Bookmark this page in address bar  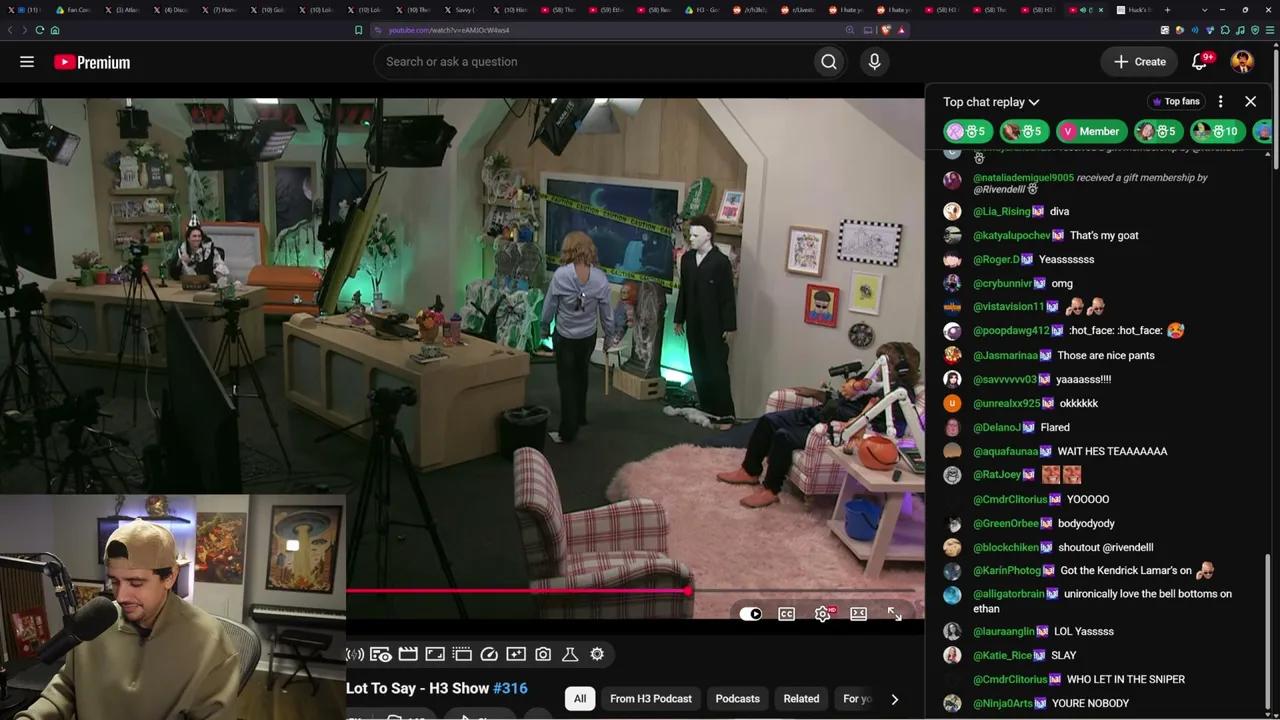click(x=358, y=30)
